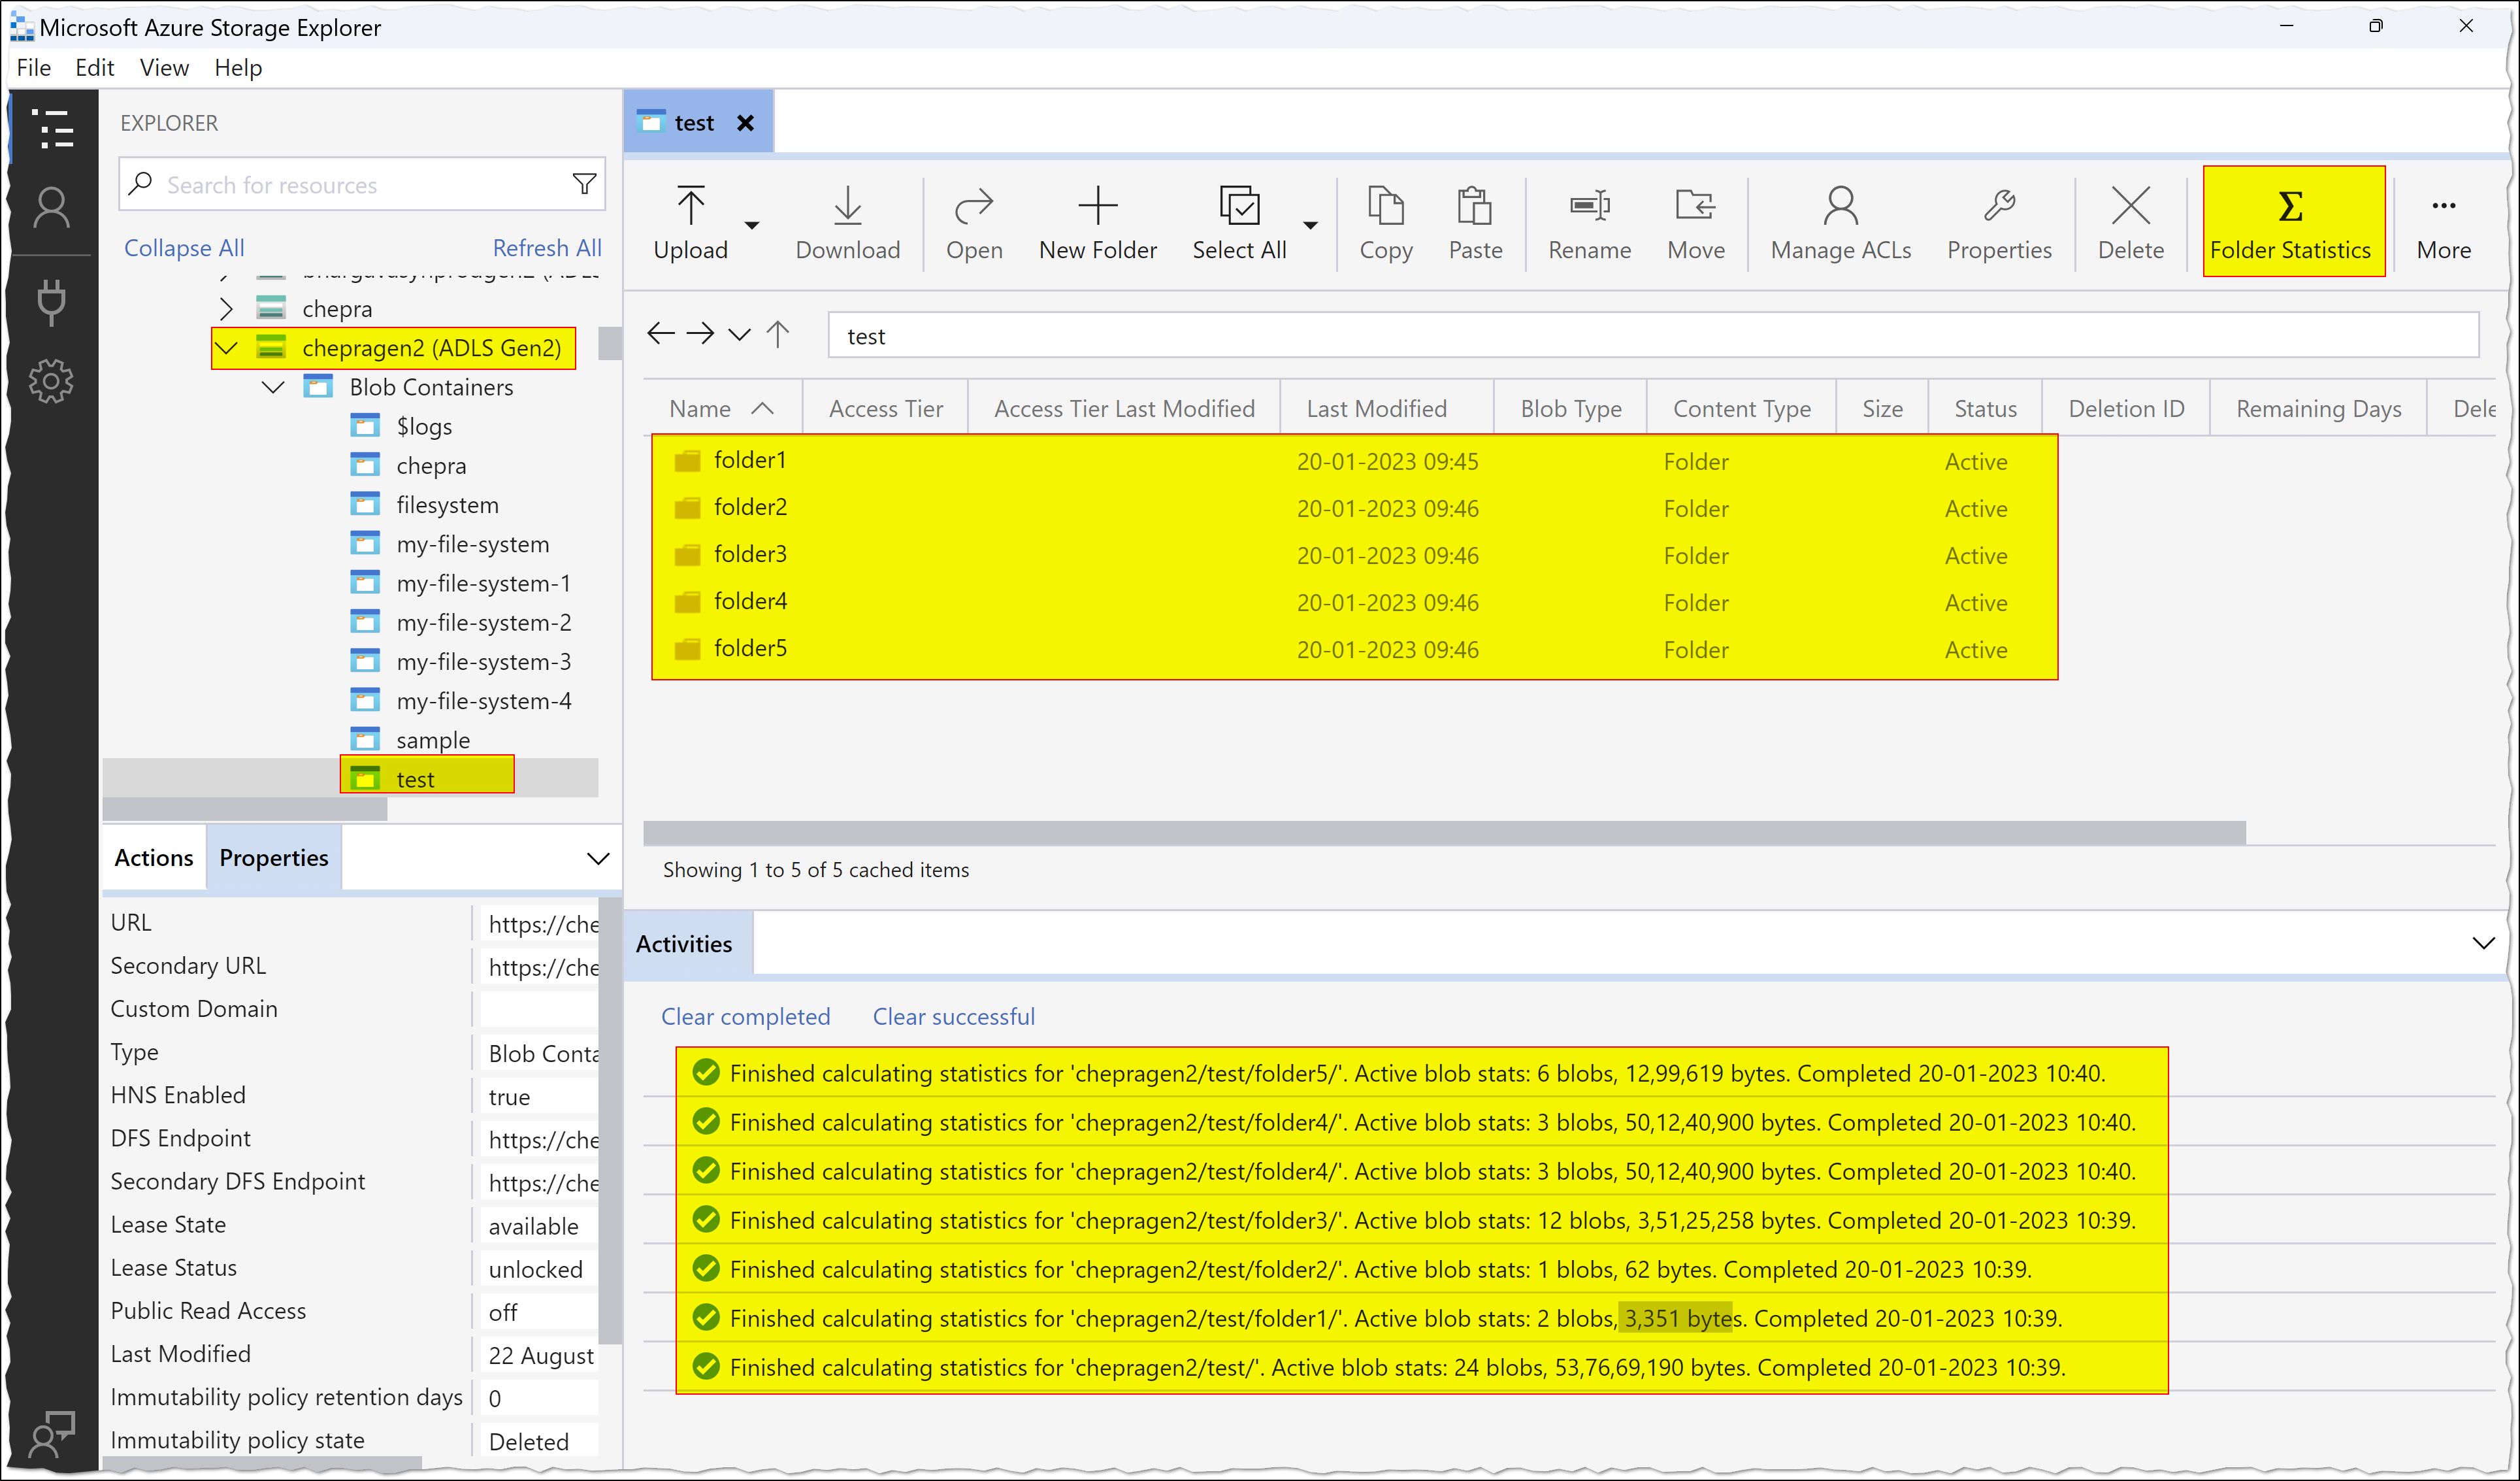Open the Connect plug icon in sidebar

tap(52, 301)
